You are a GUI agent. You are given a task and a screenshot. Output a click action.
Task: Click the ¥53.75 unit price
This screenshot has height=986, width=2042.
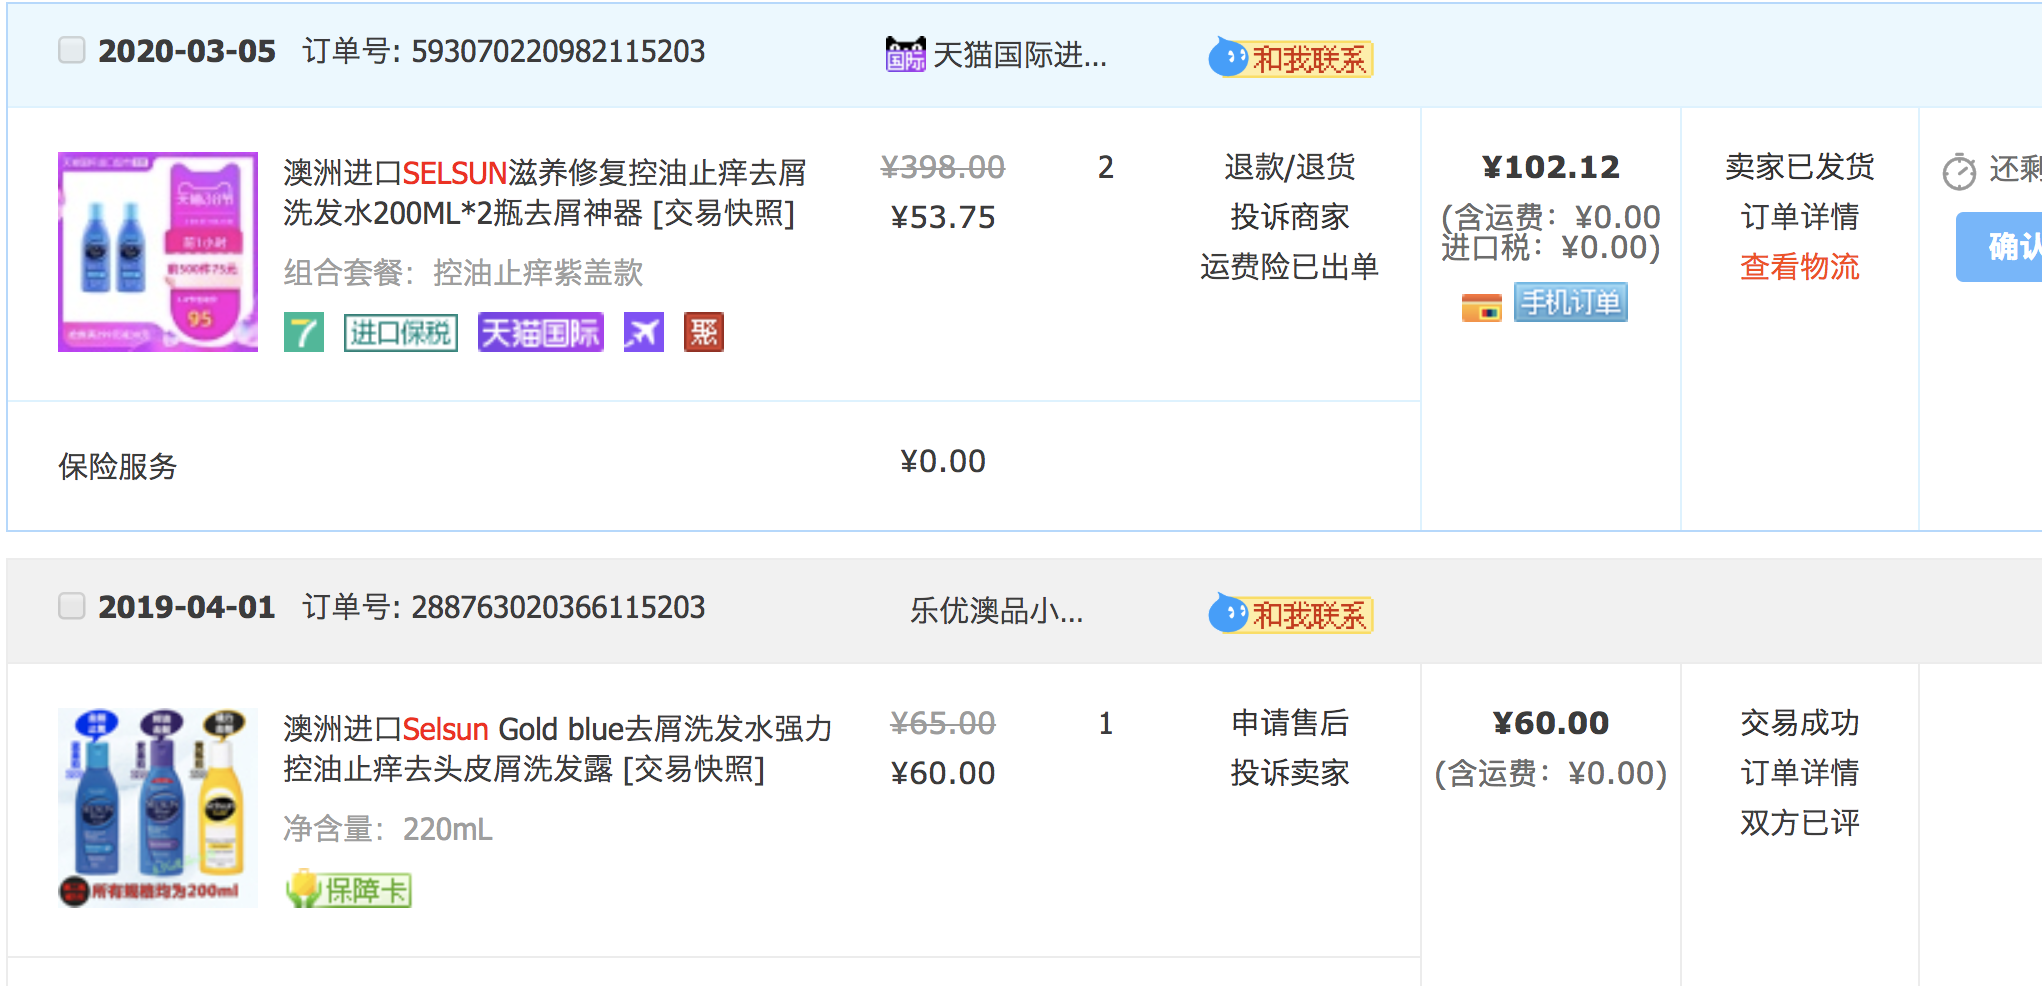coord(943,217)
